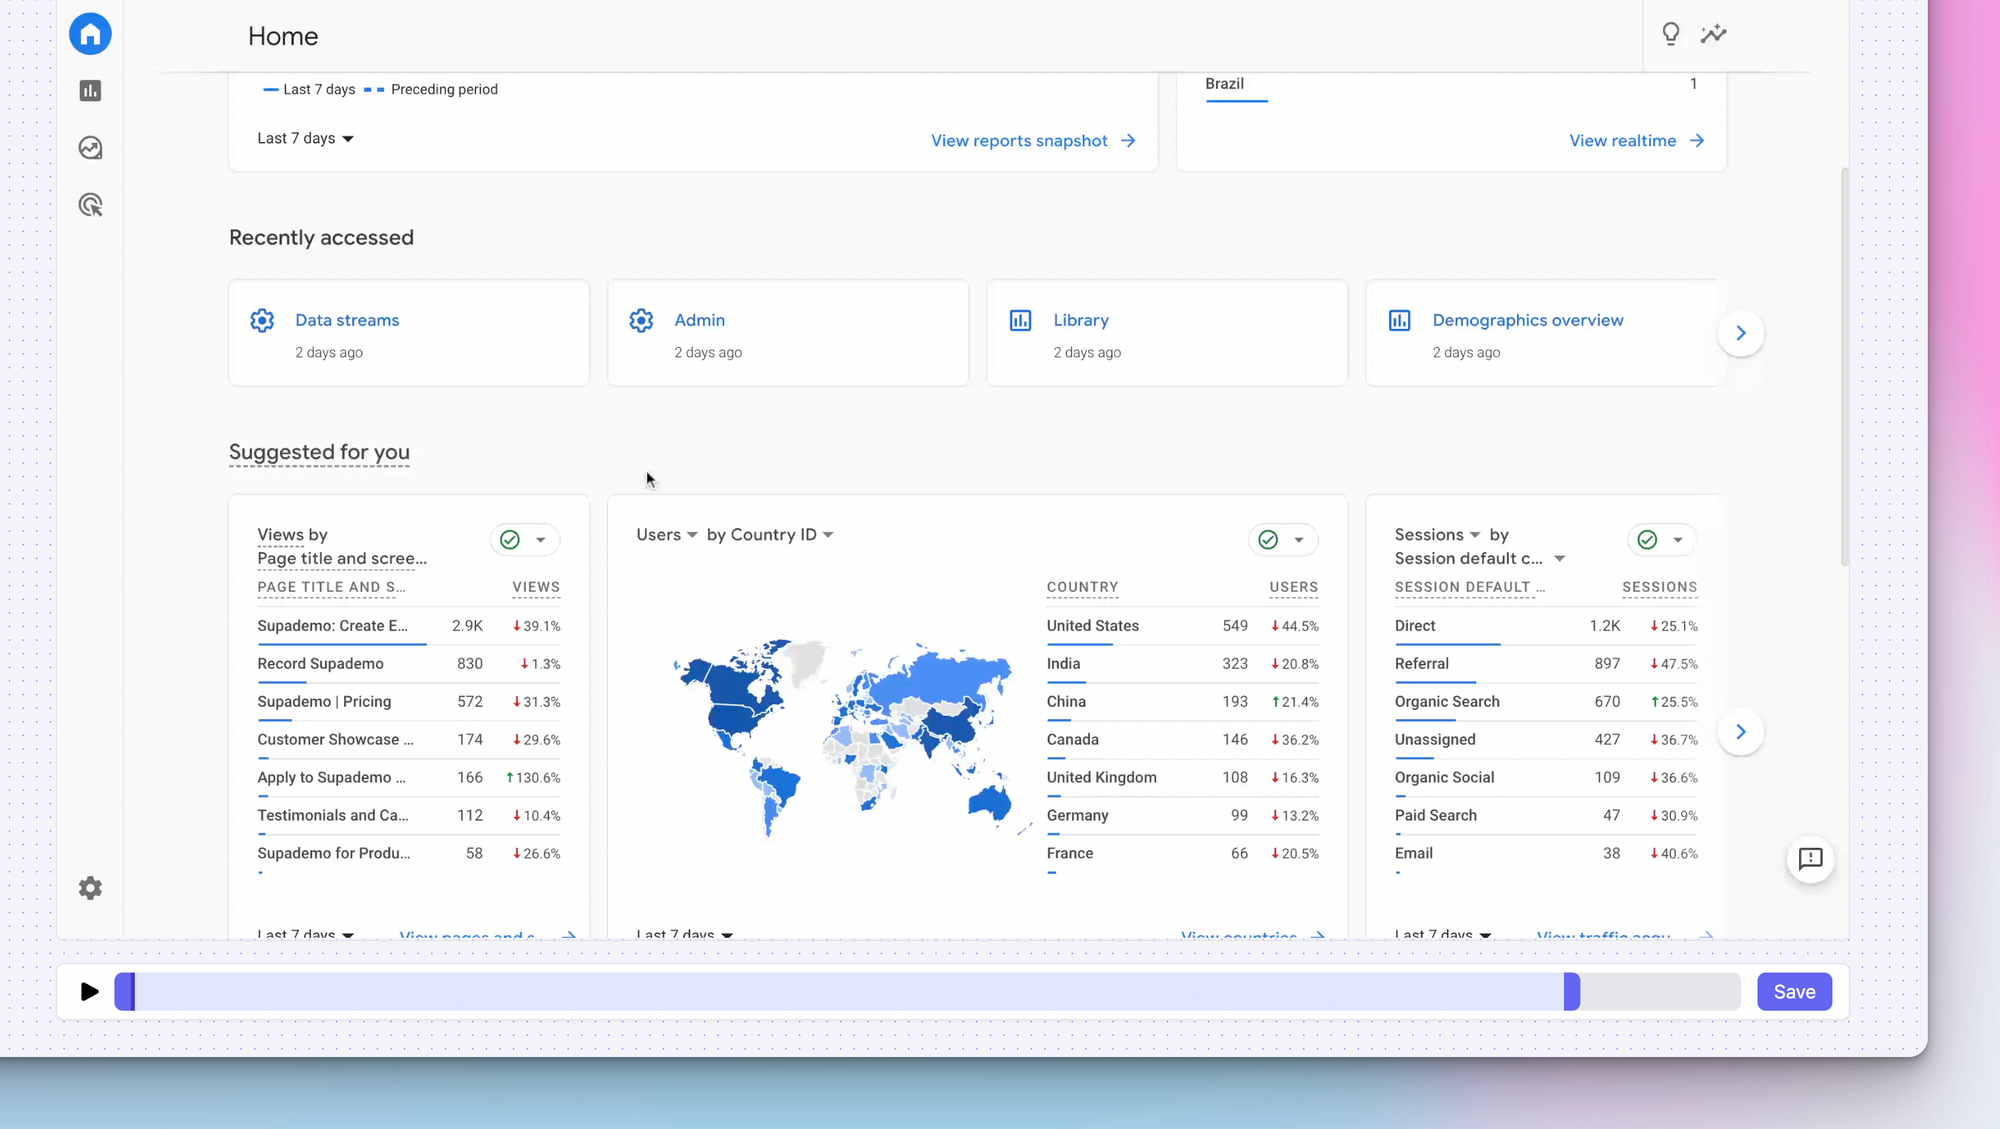2000x1129 pixels.
Task: Select the Record Supademo row
Action: 408,664
